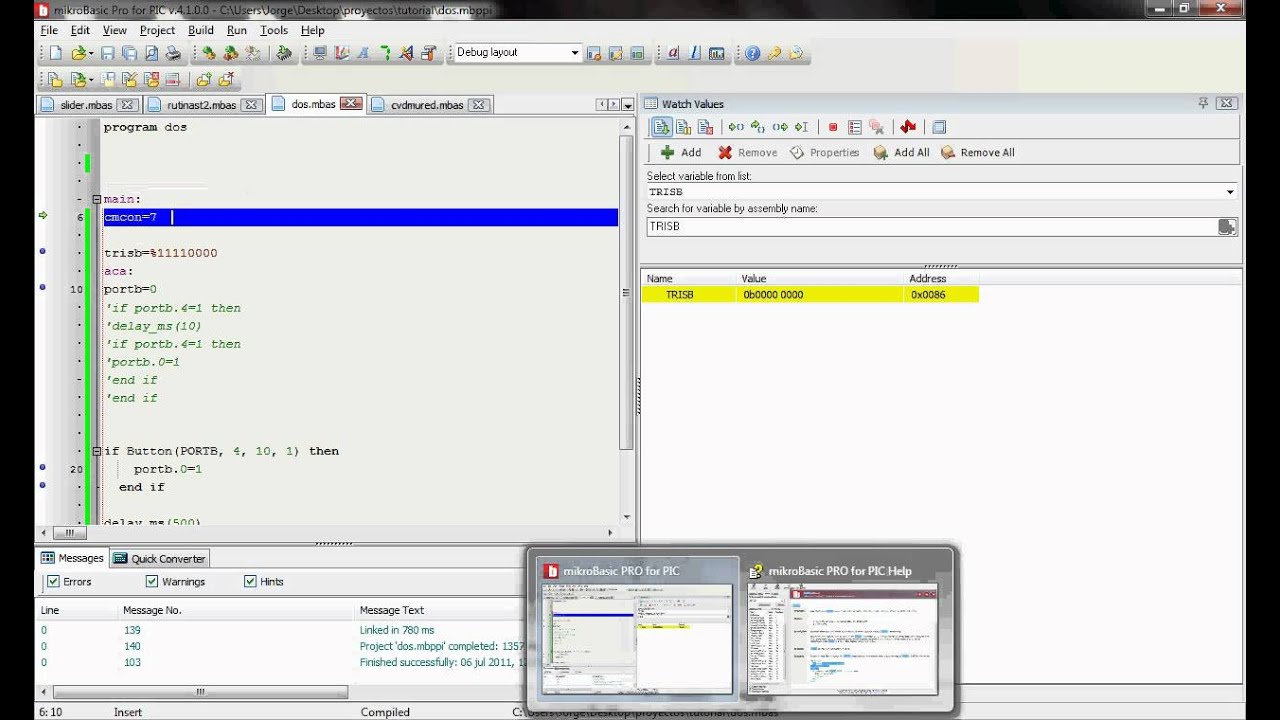Image resolution: width=1280 pixels, height=720 pixels.
Task: Open the Tools menu
Action: pos(274,30)
